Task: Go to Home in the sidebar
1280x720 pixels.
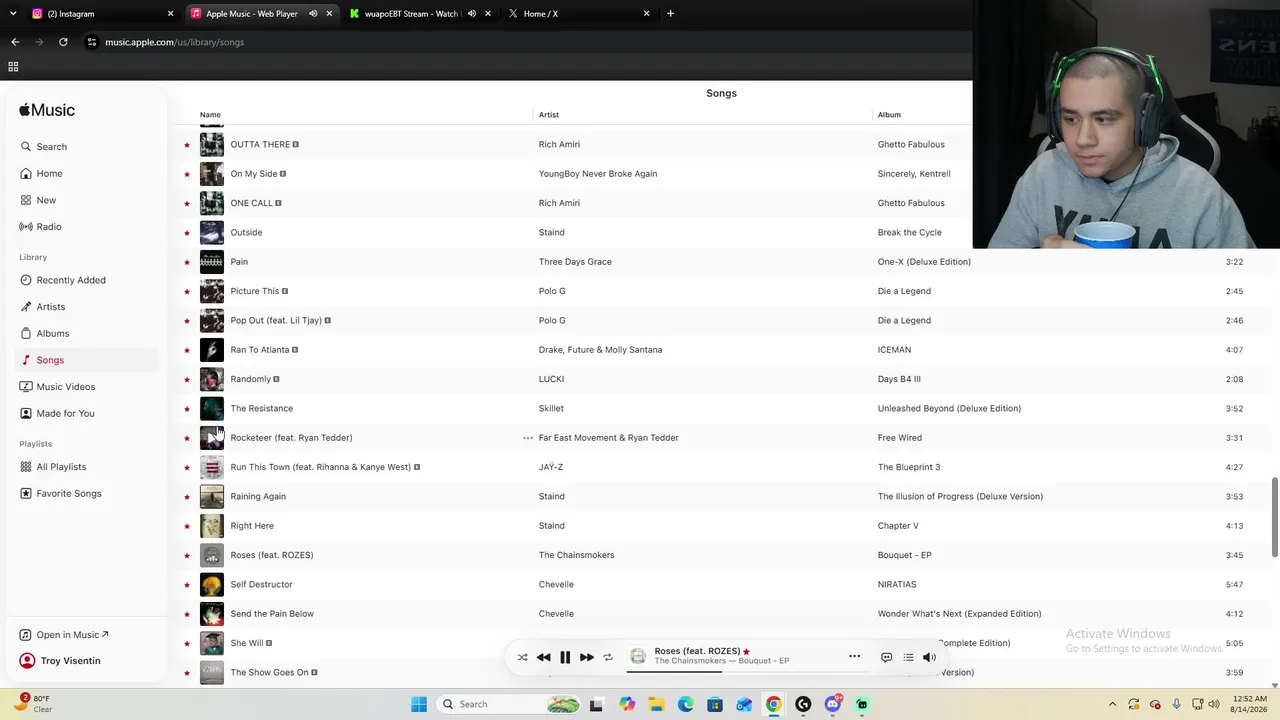Action: tap(88, 173)
